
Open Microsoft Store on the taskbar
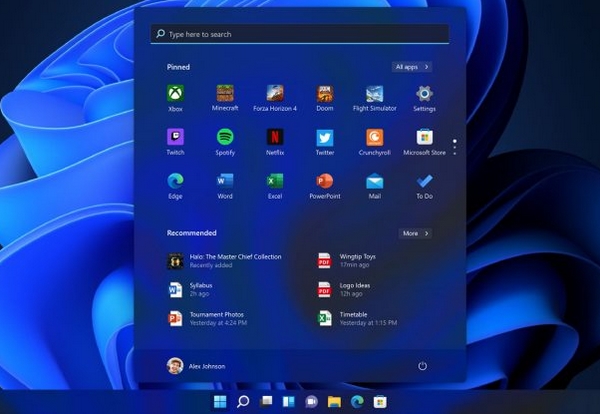click(x=380, y=401)
